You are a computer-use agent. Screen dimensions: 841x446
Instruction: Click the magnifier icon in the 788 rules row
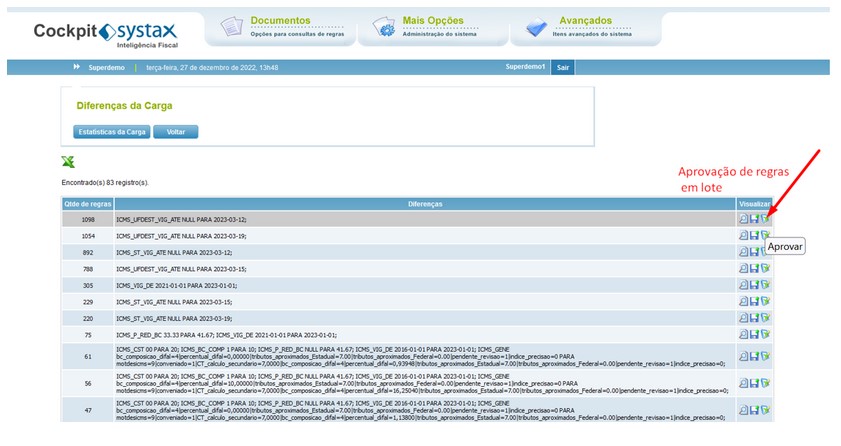coord(743,268)
